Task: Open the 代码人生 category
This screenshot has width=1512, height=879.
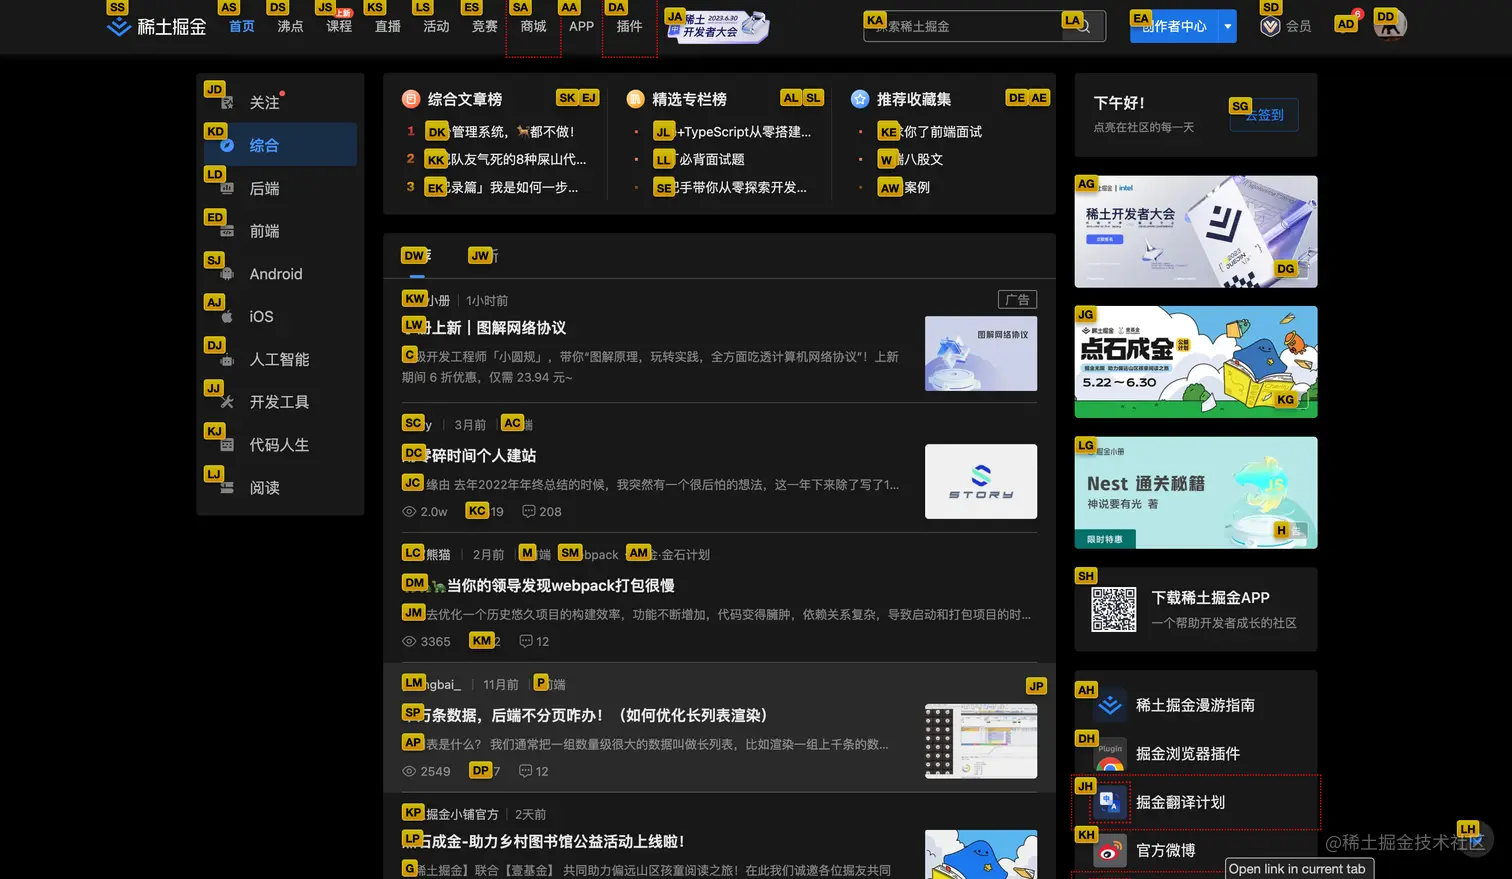Action: coord(280,445)
